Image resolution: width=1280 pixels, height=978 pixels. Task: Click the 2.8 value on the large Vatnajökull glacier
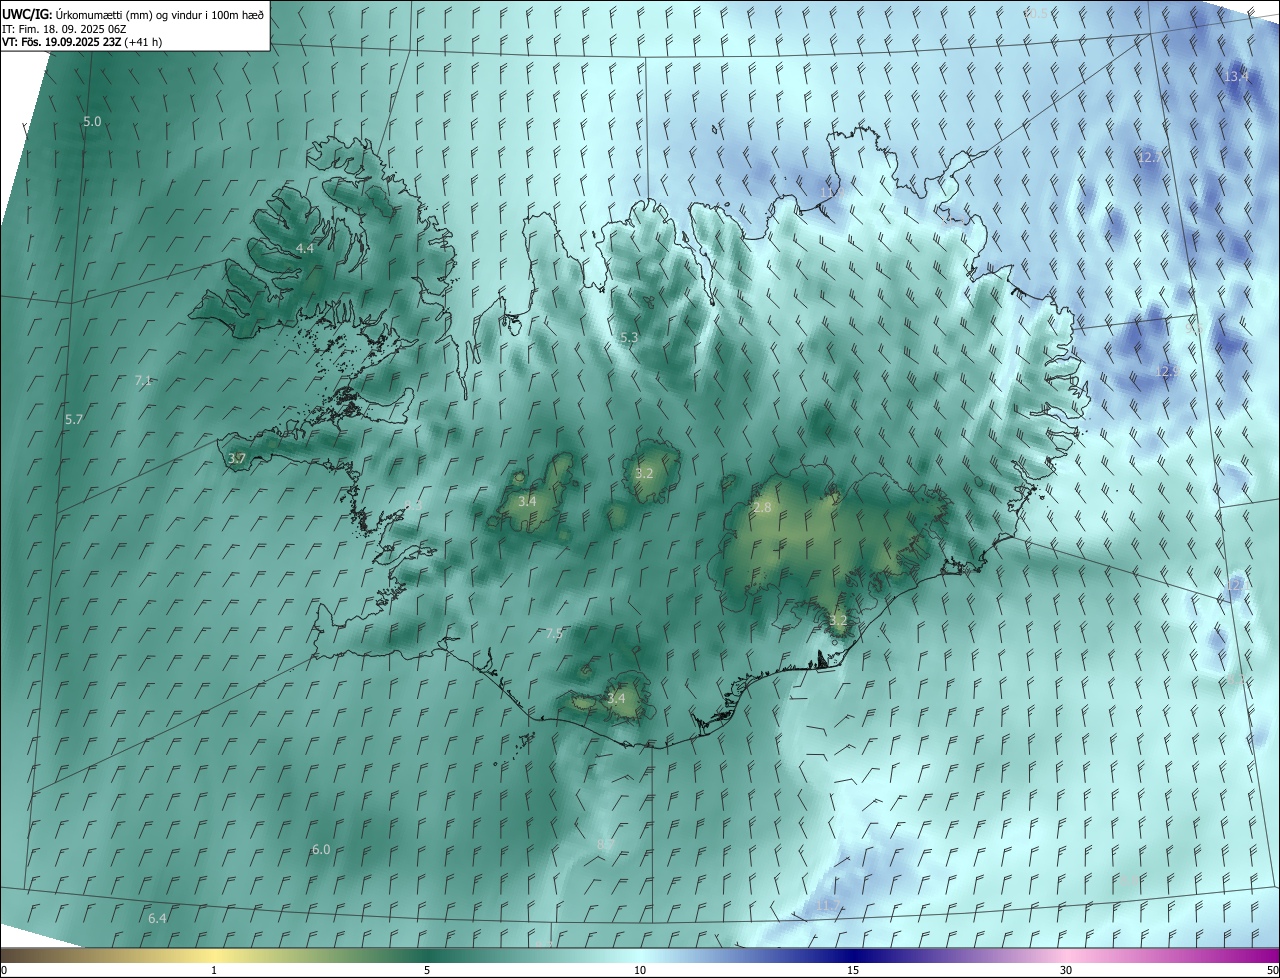point(762,508)
